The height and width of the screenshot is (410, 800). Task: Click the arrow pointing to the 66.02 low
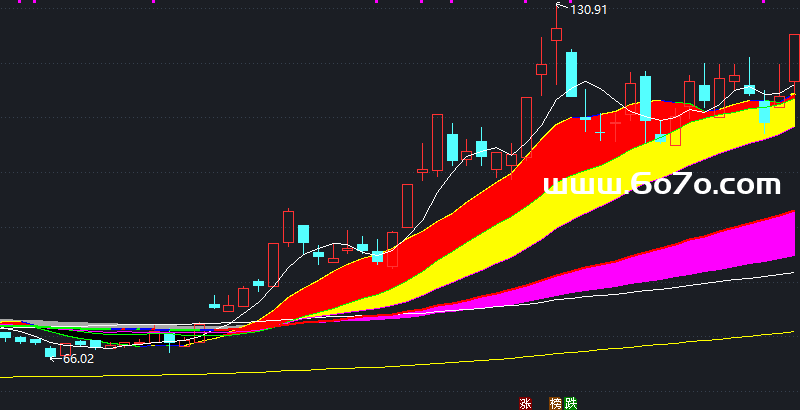59,357
